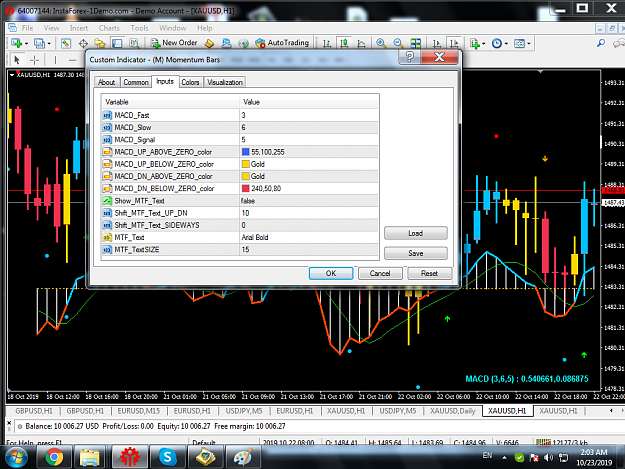625x469 pixels.
Task: Switch to the Colors tab
Action: [190, 82]
